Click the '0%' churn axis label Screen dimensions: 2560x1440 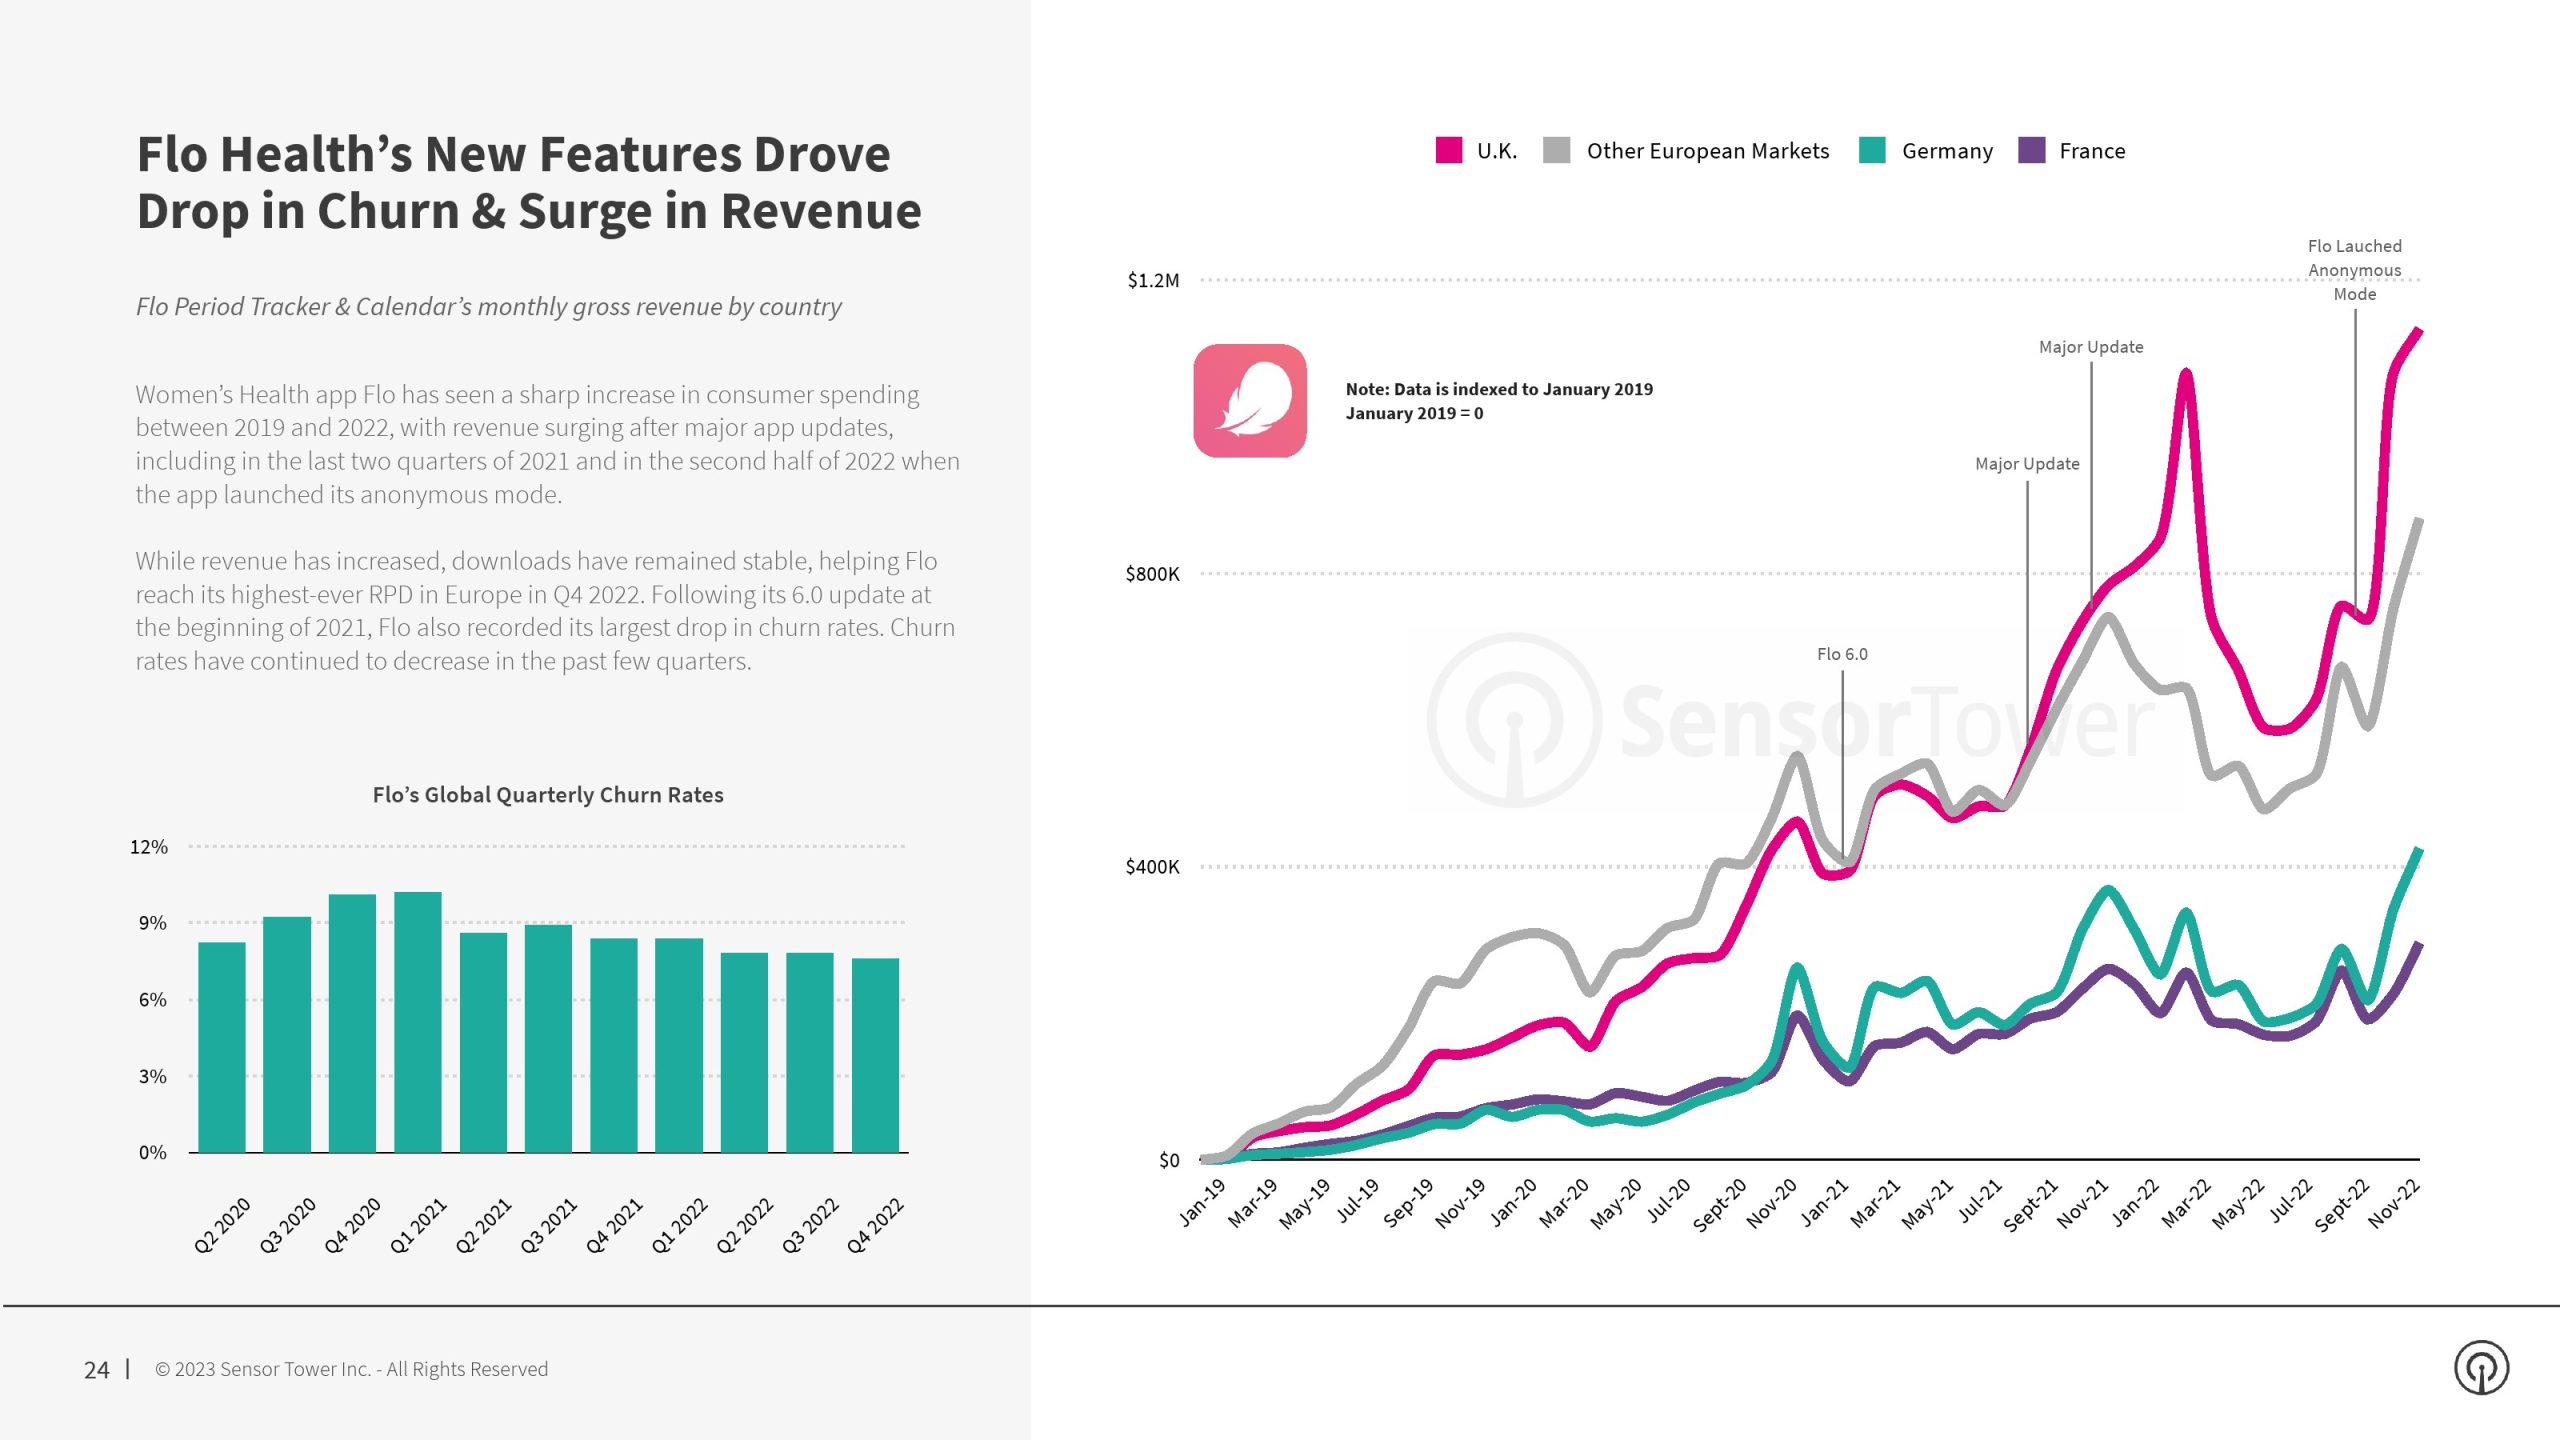click(x=153, y=1153)
